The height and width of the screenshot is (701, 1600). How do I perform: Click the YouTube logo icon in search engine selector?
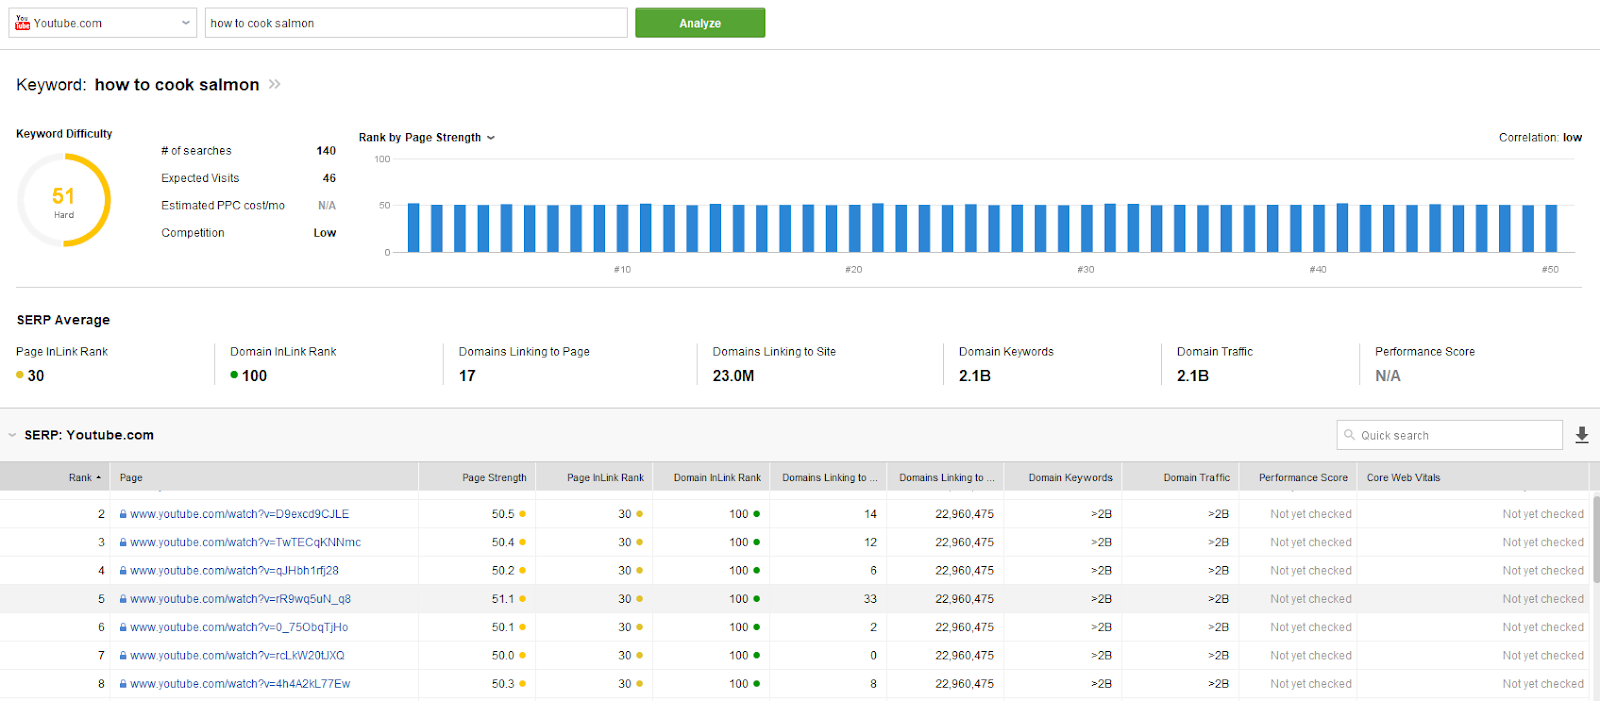[x=22, y=22]
